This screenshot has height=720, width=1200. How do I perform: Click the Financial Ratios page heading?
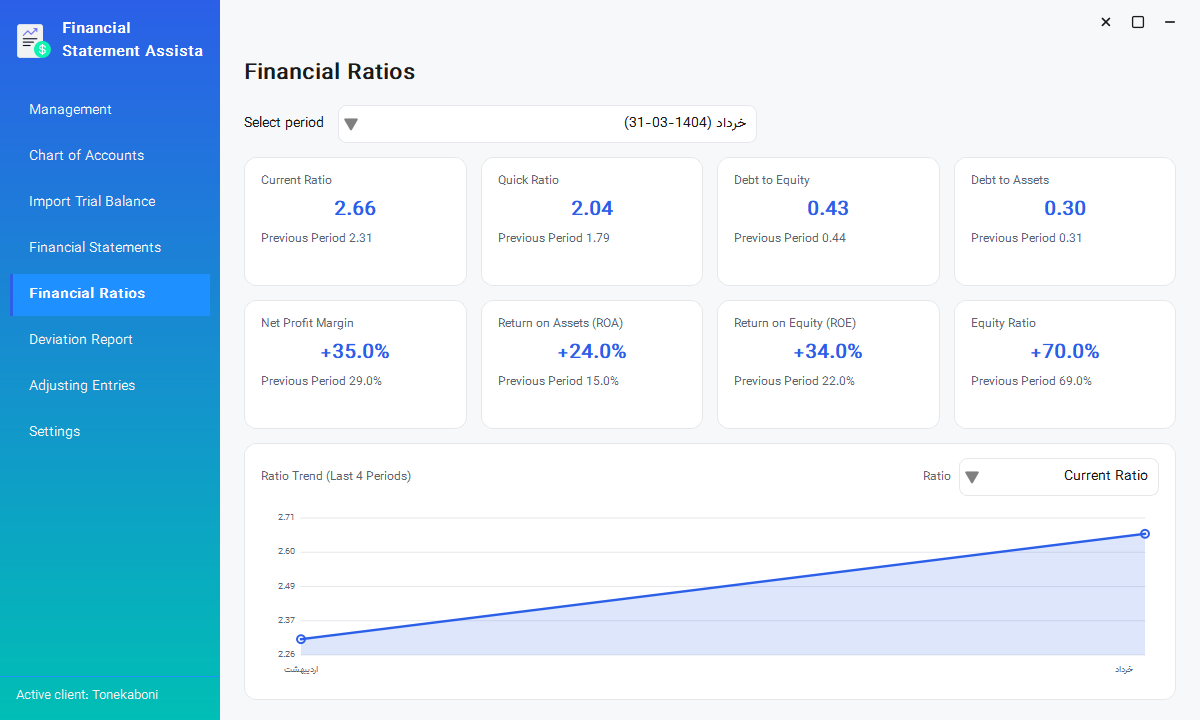point(329,71)
